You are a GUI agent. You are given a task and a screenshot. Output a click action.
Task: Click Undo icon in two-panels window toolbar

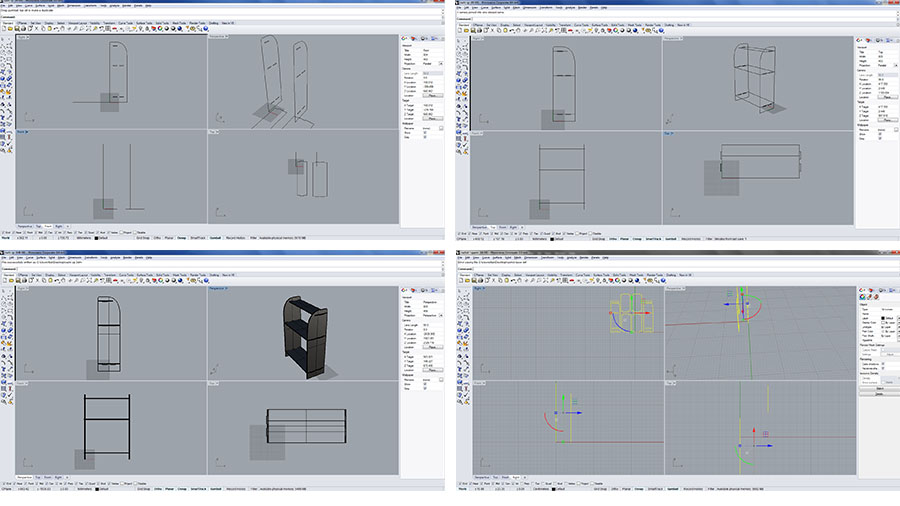point(56,29)
